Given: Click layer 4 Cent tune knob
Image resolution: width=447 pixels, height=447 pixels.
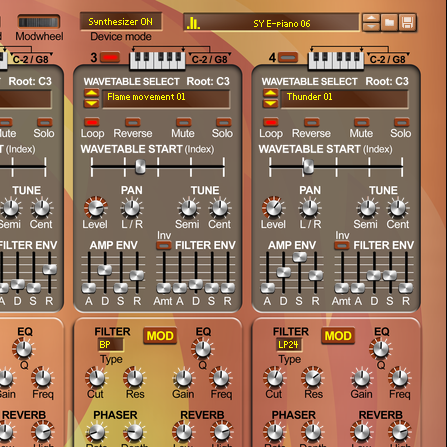Looking at the screenshot, I should [x=398, y=208].
